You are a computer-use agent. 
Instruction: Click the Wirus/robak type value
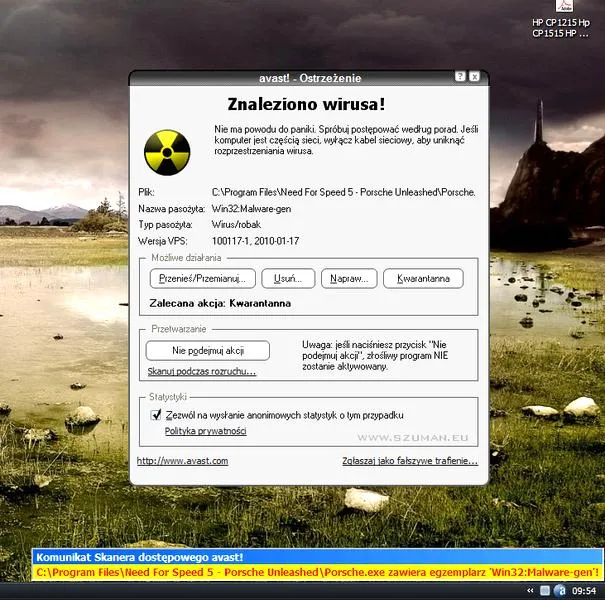[x=236, y=225]
